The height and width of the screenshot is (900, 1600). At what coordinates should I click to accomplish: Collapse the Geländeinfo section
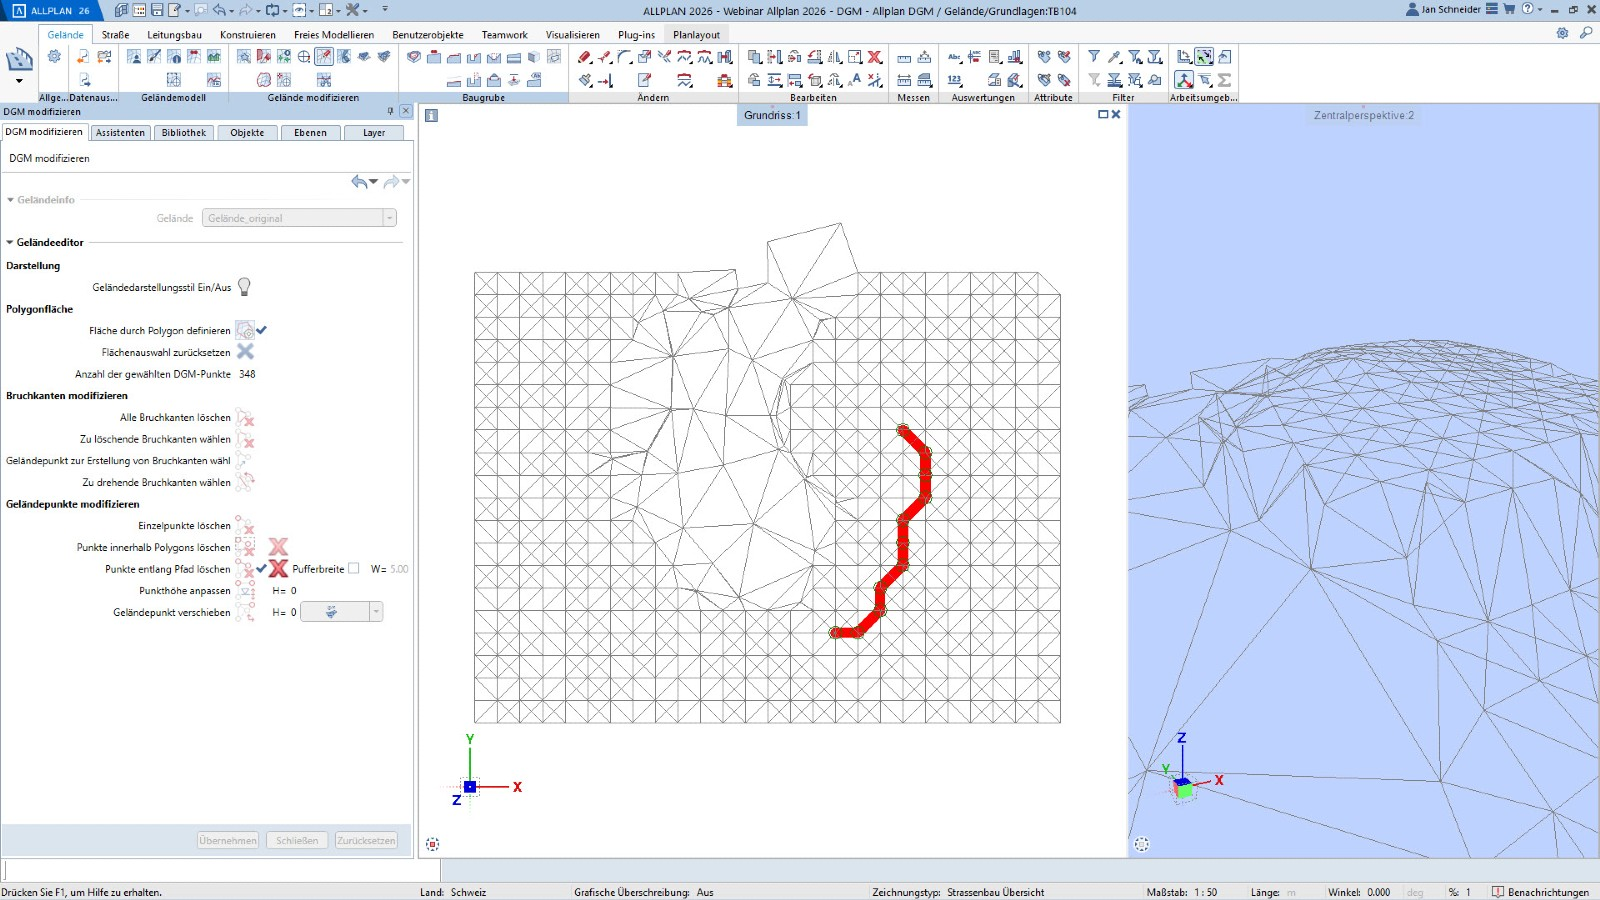(x=10, y=200)
